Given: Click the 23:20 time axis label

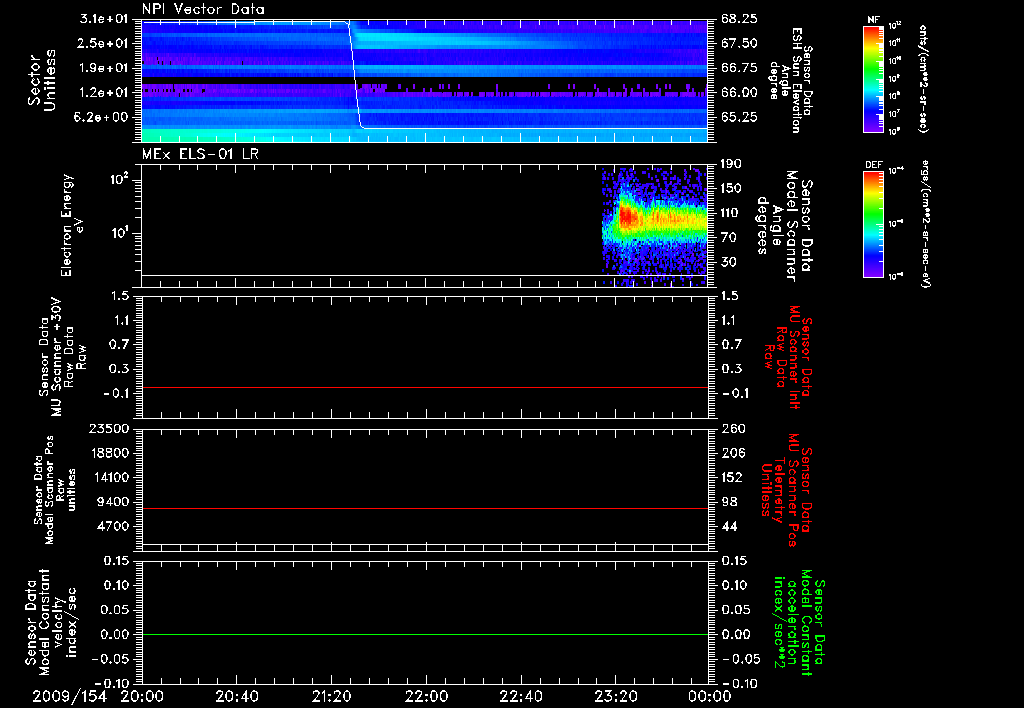Looking at the screenshot, I should point(615,696).
